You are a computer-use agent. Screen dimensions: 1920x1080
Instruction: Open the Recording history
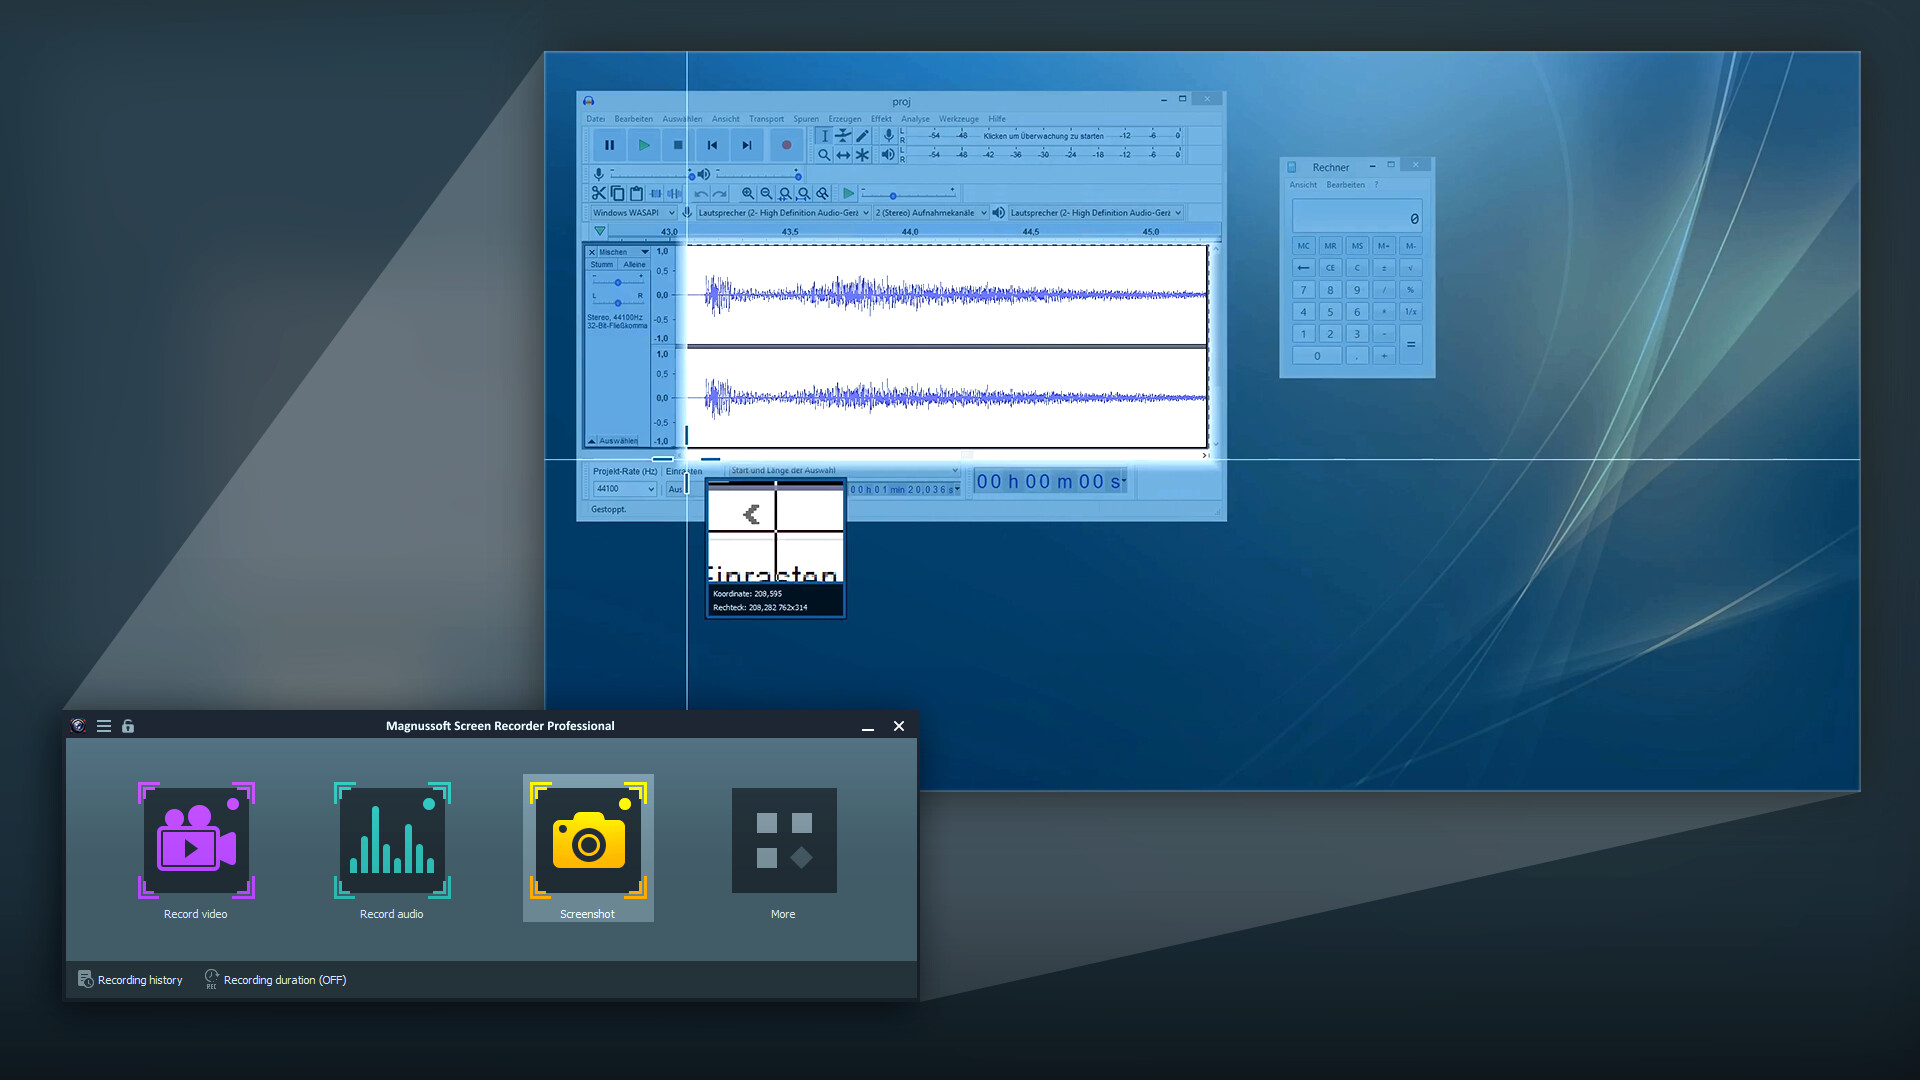click(139, 979)
